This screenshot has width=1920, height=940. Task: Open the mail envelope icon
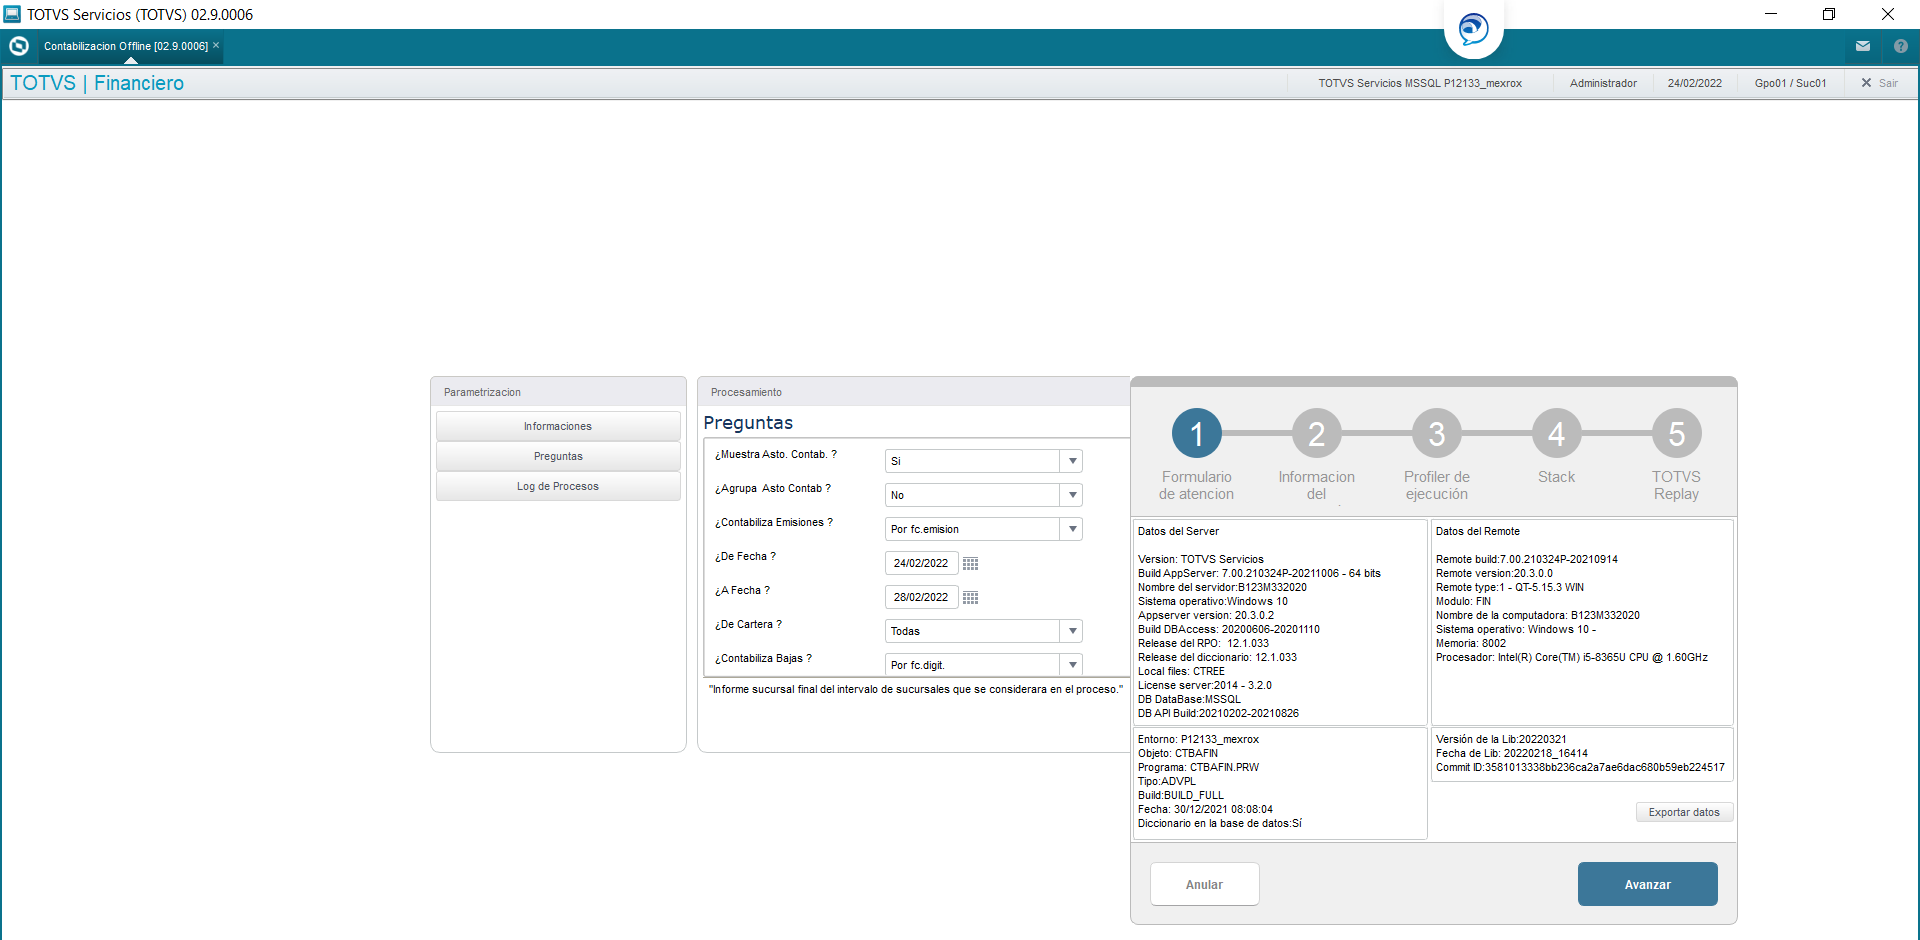tap(1863, 46)
